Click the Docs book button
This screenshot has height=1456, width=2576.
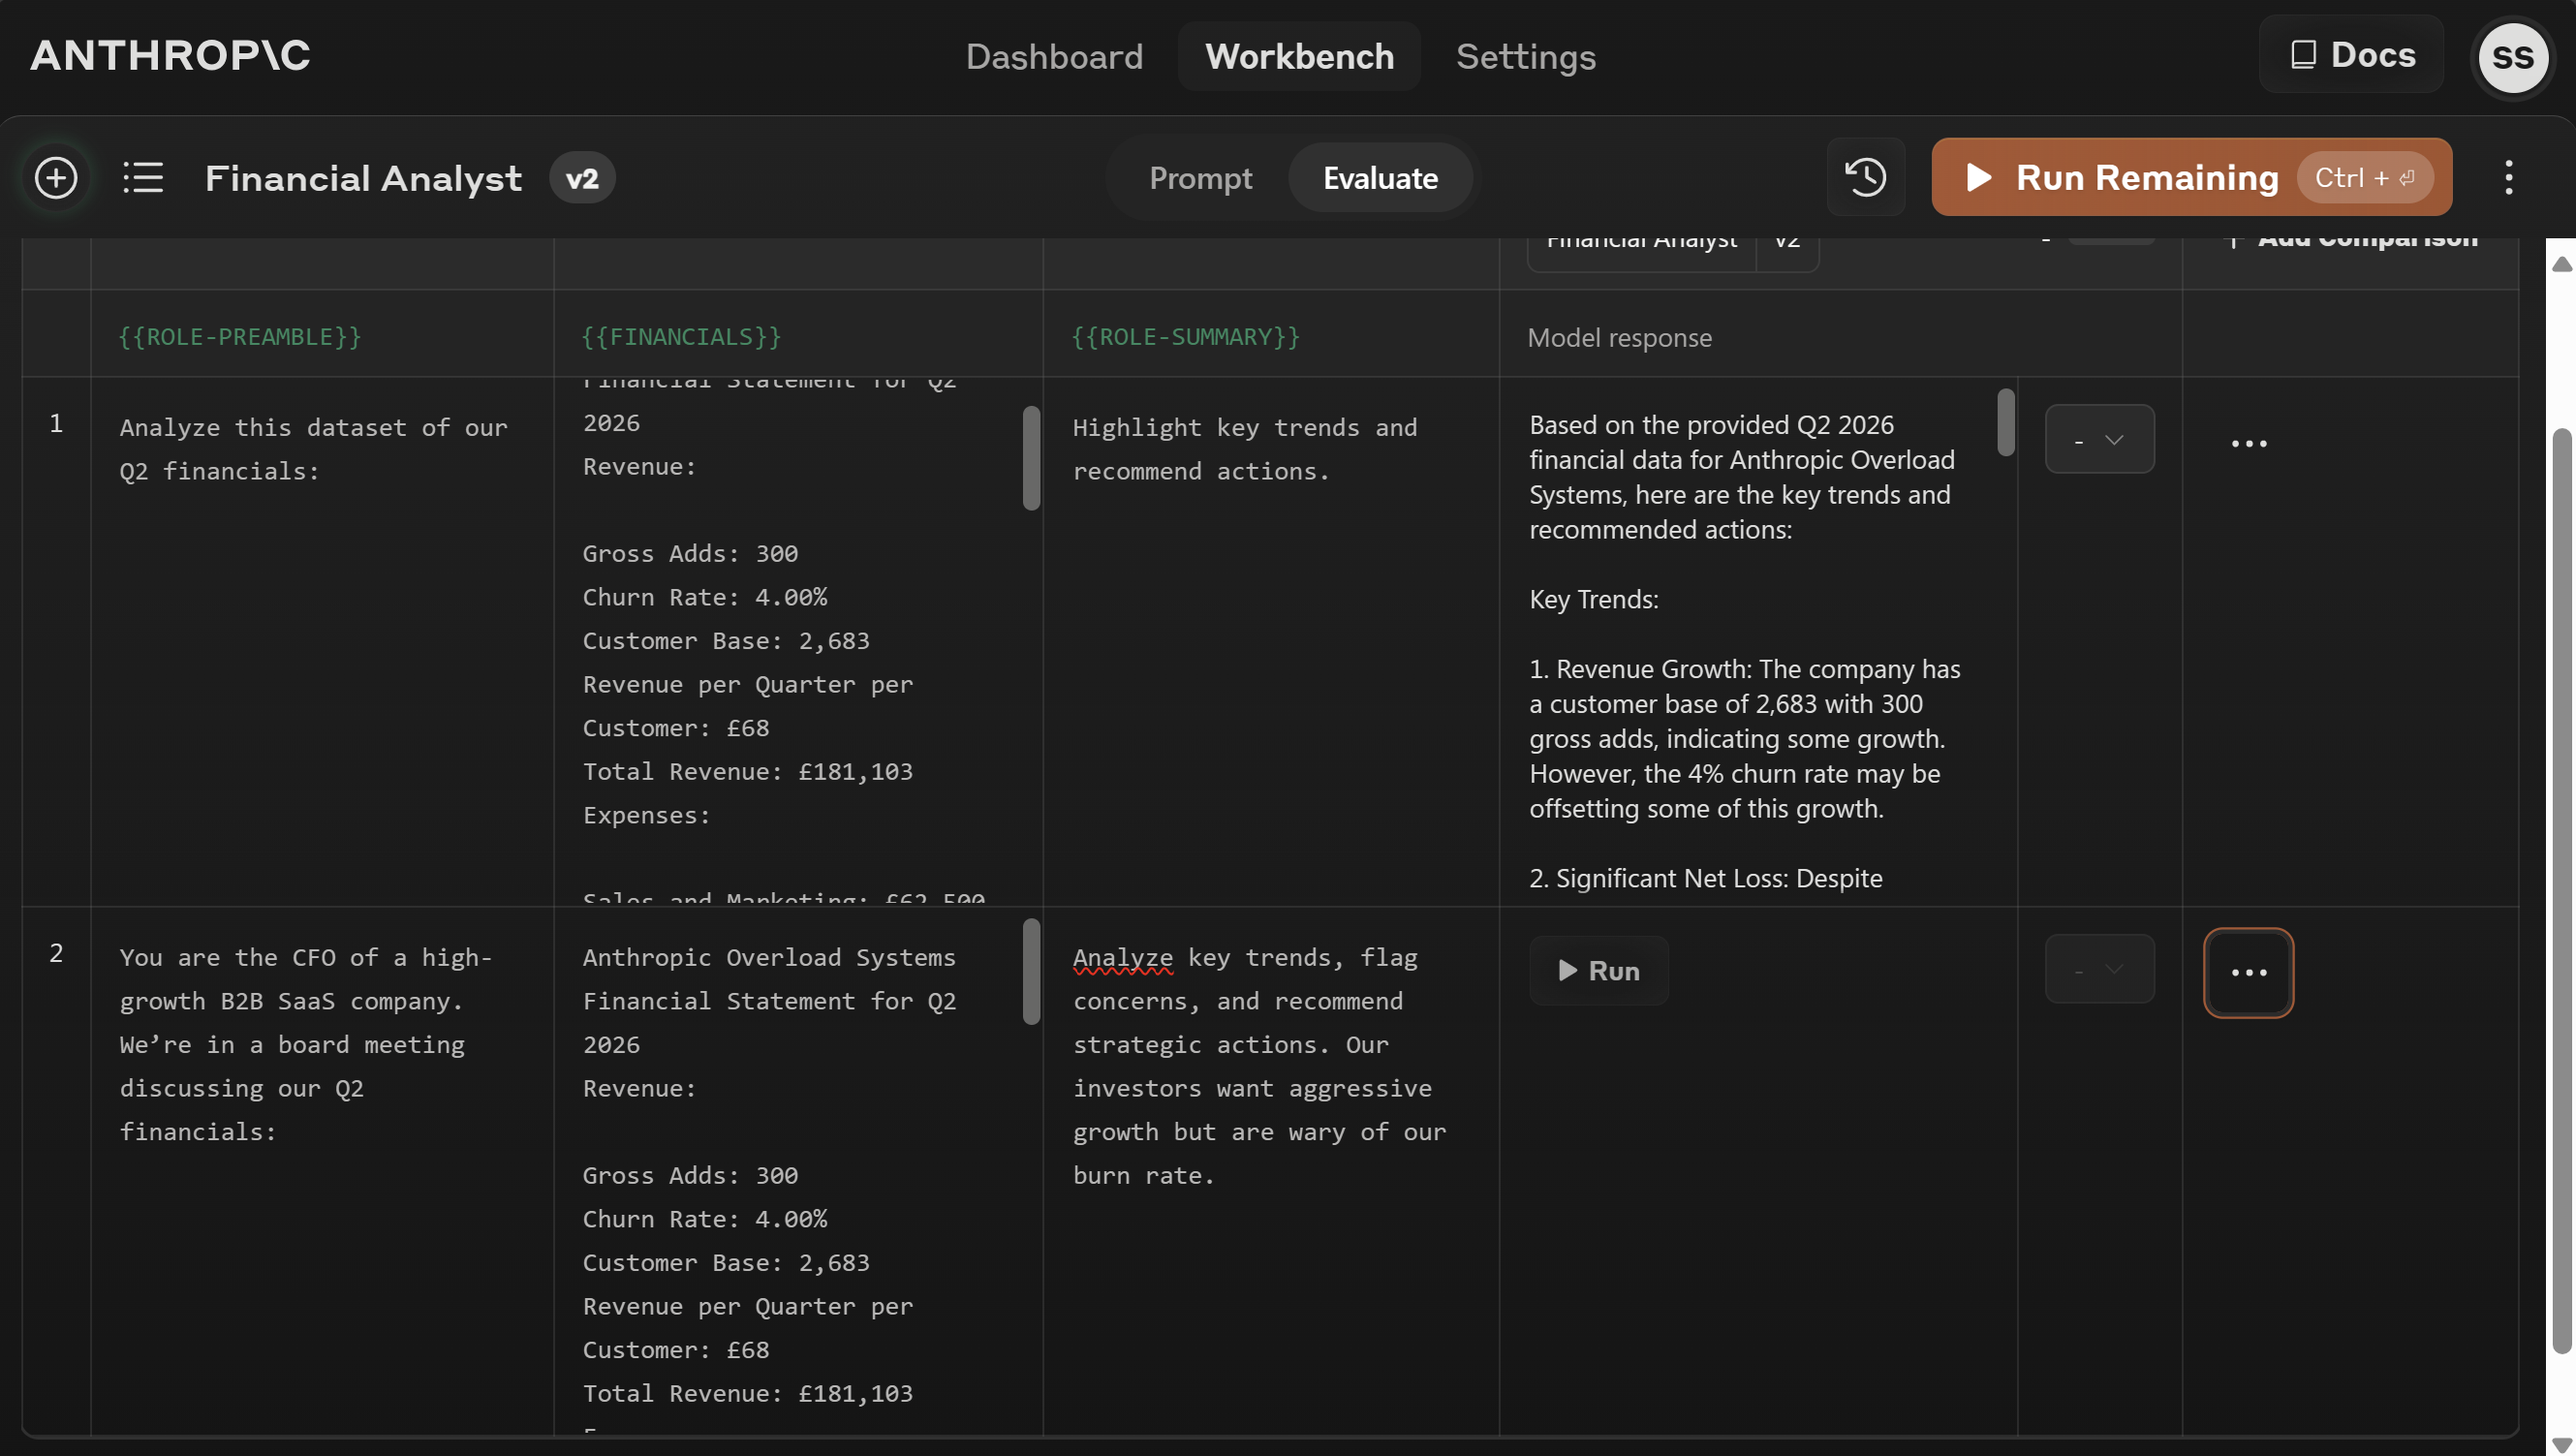(x=2351, y=55)
